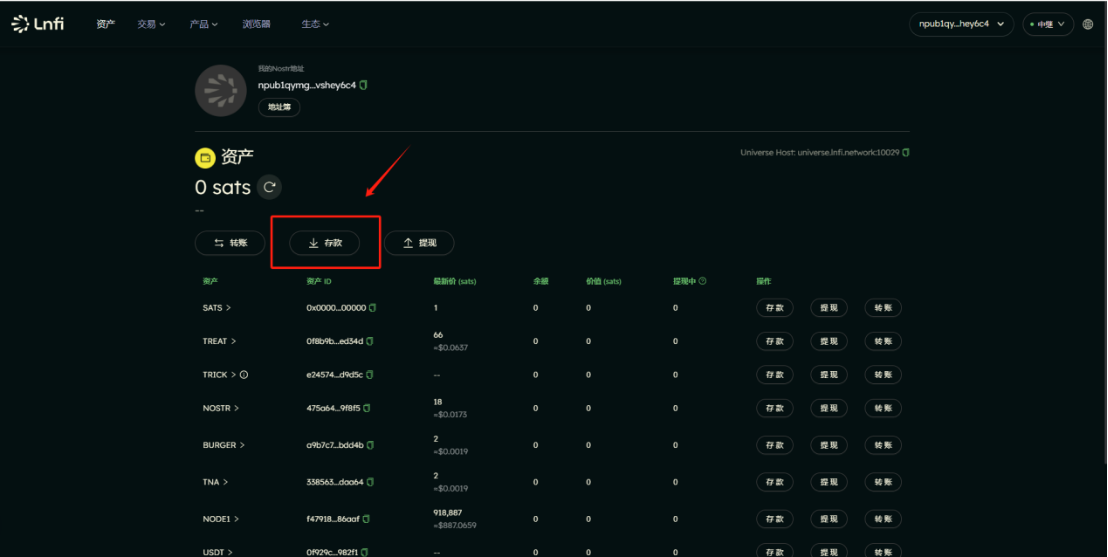Click the profile avatar image

220,90
